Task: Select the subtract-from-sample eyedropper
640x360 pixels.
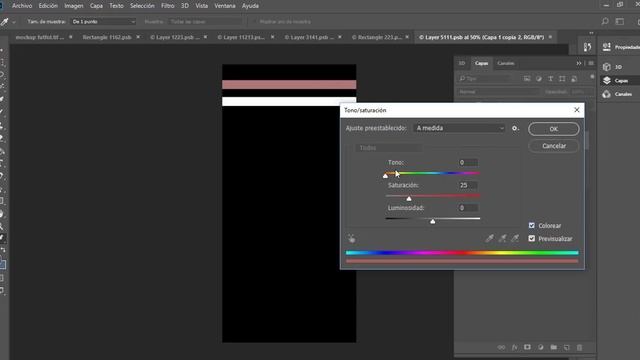Action: pos(515,238)
